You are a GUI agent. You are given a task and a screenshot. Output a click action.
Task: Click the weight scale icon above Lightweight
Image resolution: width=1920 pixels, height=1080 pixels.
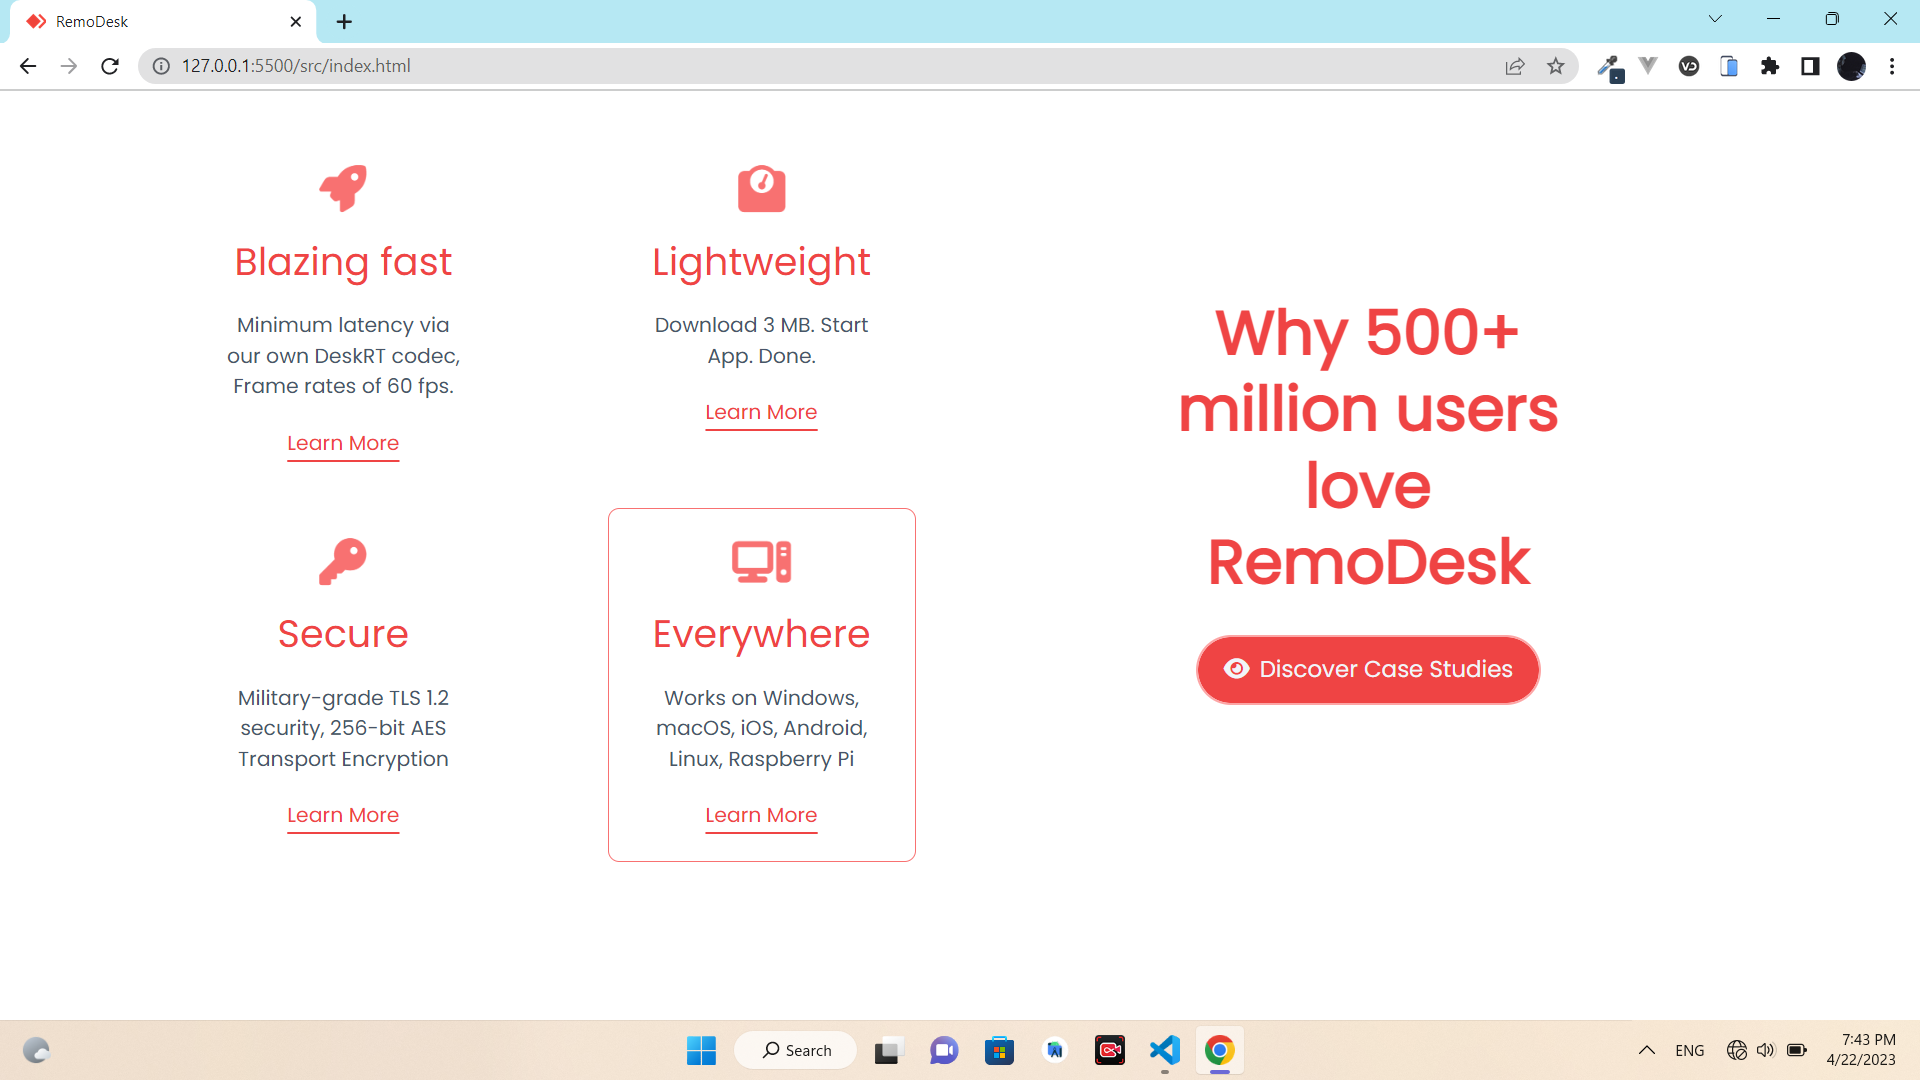761,188
